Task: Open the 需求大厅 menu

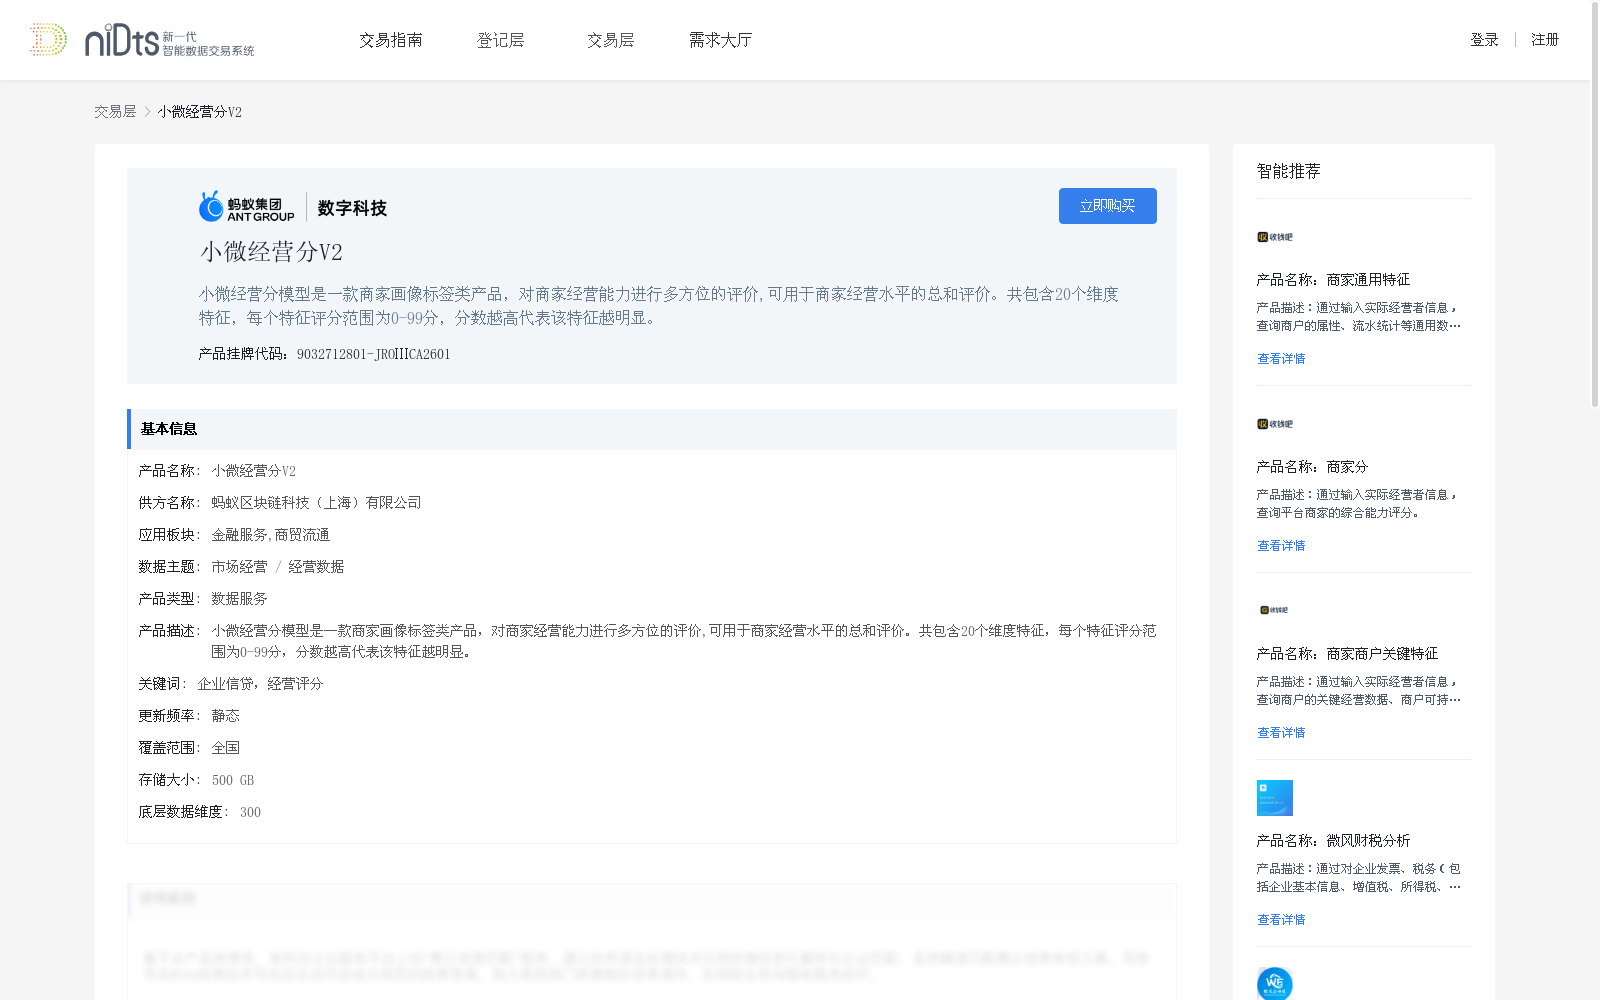Action: coord(720,40)
